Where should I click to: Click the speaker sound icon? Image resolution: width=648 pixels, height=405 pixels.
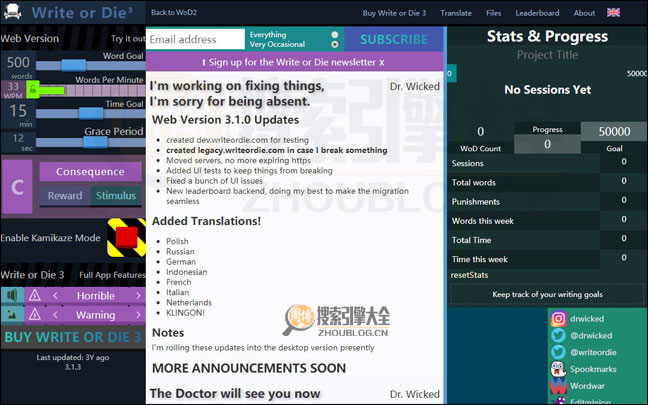click(12, 295)
